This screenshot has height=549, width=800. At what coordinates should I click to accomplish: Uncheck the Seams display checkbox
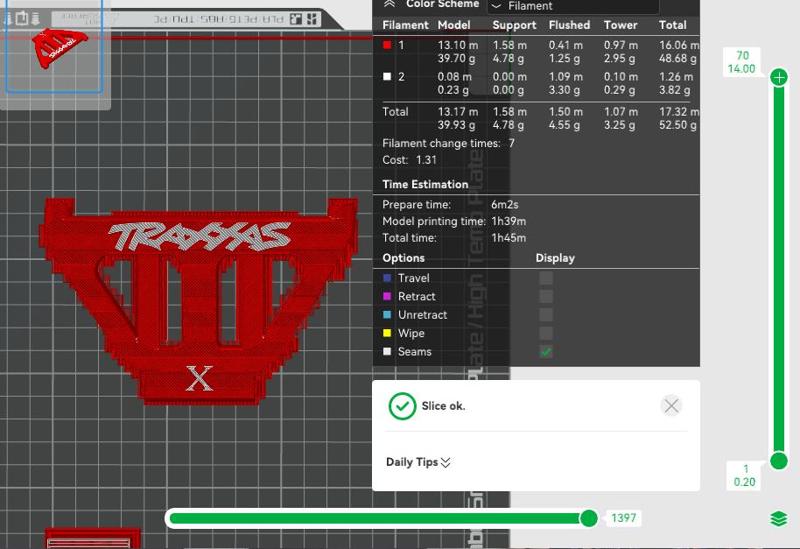(546, 352)
